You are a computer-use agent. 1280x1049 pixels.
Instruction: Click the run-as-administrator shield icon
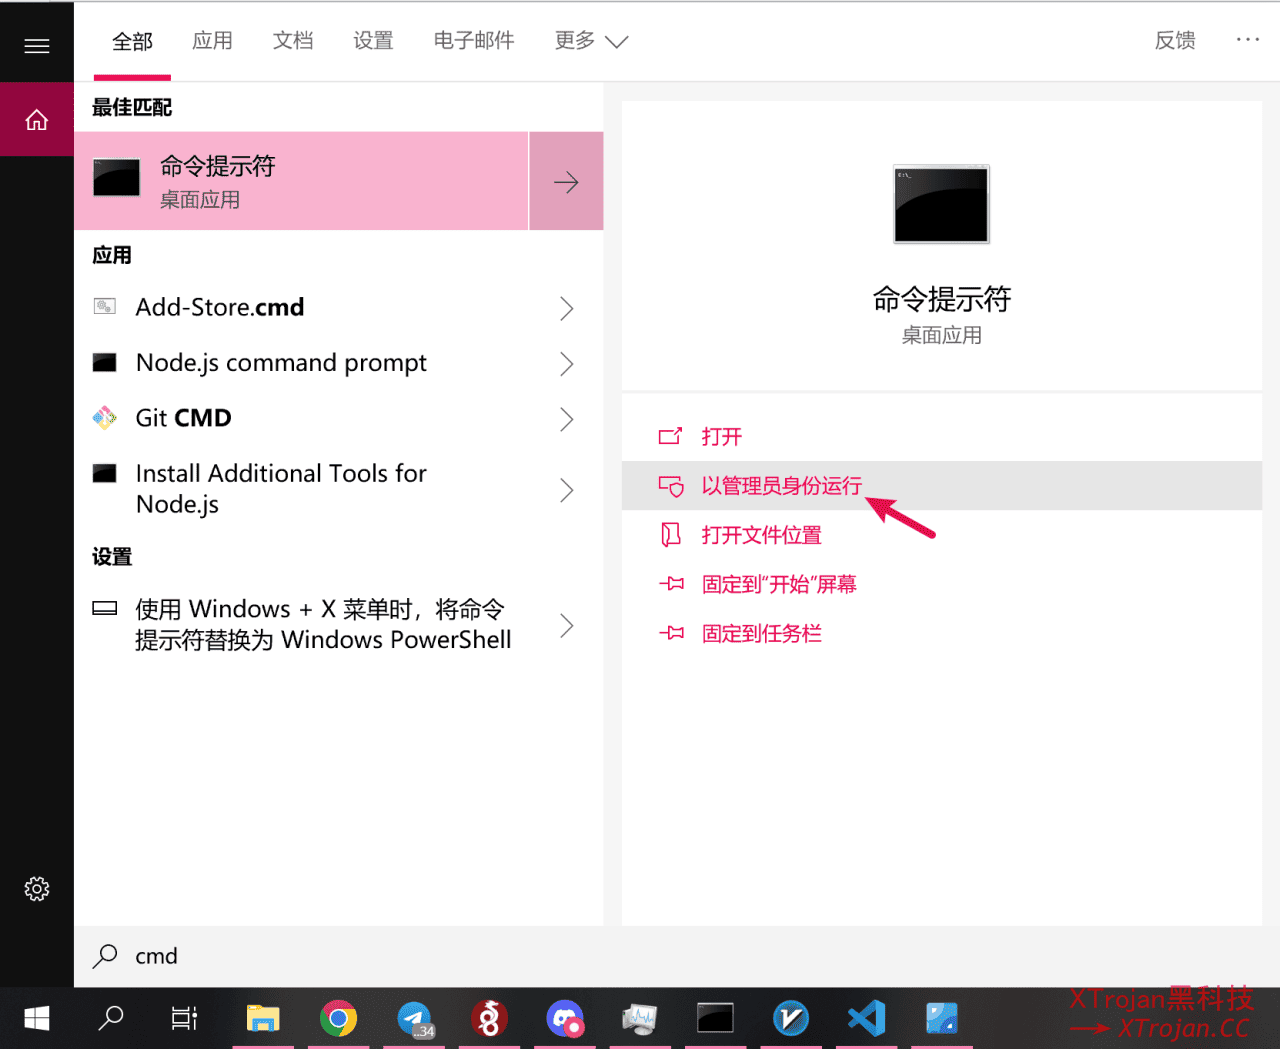(671, 486)
